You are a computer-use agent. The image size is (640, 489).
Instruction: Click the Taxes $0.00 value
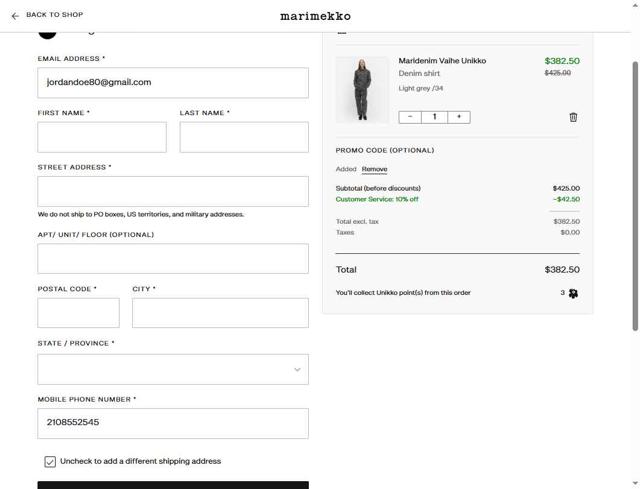tap(570, 232)
